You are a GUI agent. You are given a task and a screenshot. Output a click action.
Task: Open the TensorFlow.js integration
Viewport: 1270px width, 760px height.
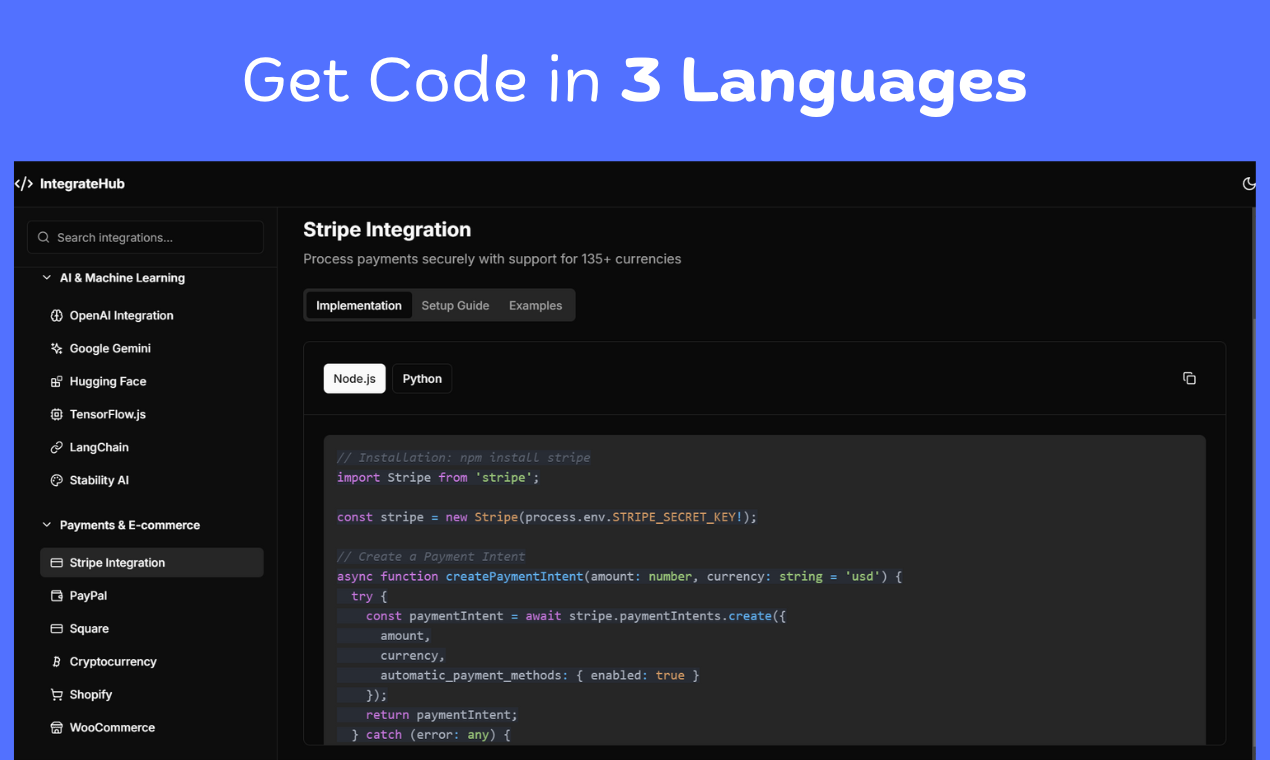[152, 415]
